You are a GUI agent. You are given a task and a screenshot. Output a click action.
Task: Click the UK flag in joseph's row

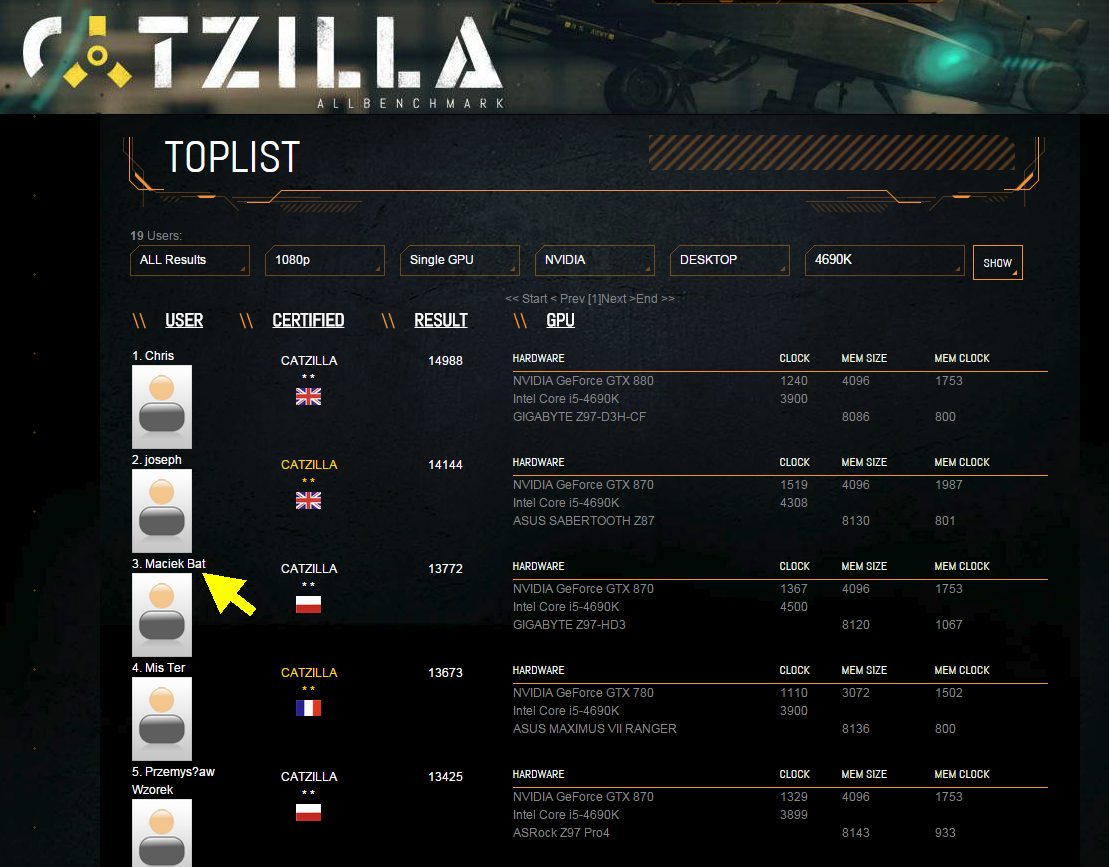308,501
